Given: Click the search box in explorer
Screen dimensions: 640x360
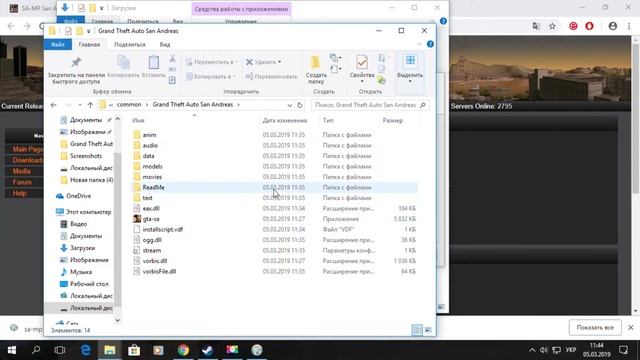Looking at the screenshot, I should (x=370, y=105).
